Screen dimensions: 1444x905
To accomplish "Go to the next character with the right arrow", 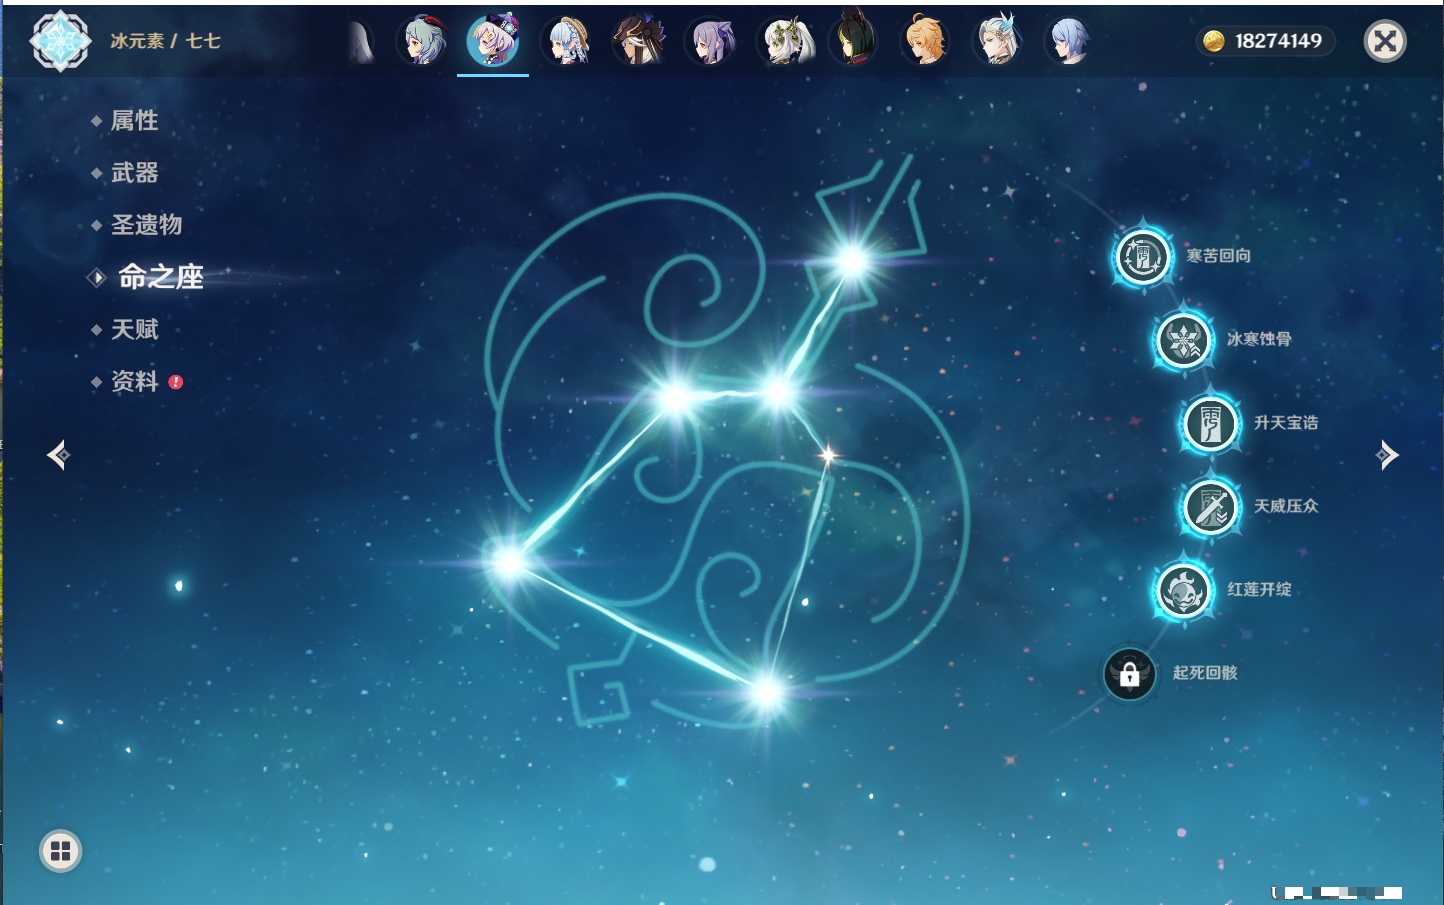I will point(1387,455).
